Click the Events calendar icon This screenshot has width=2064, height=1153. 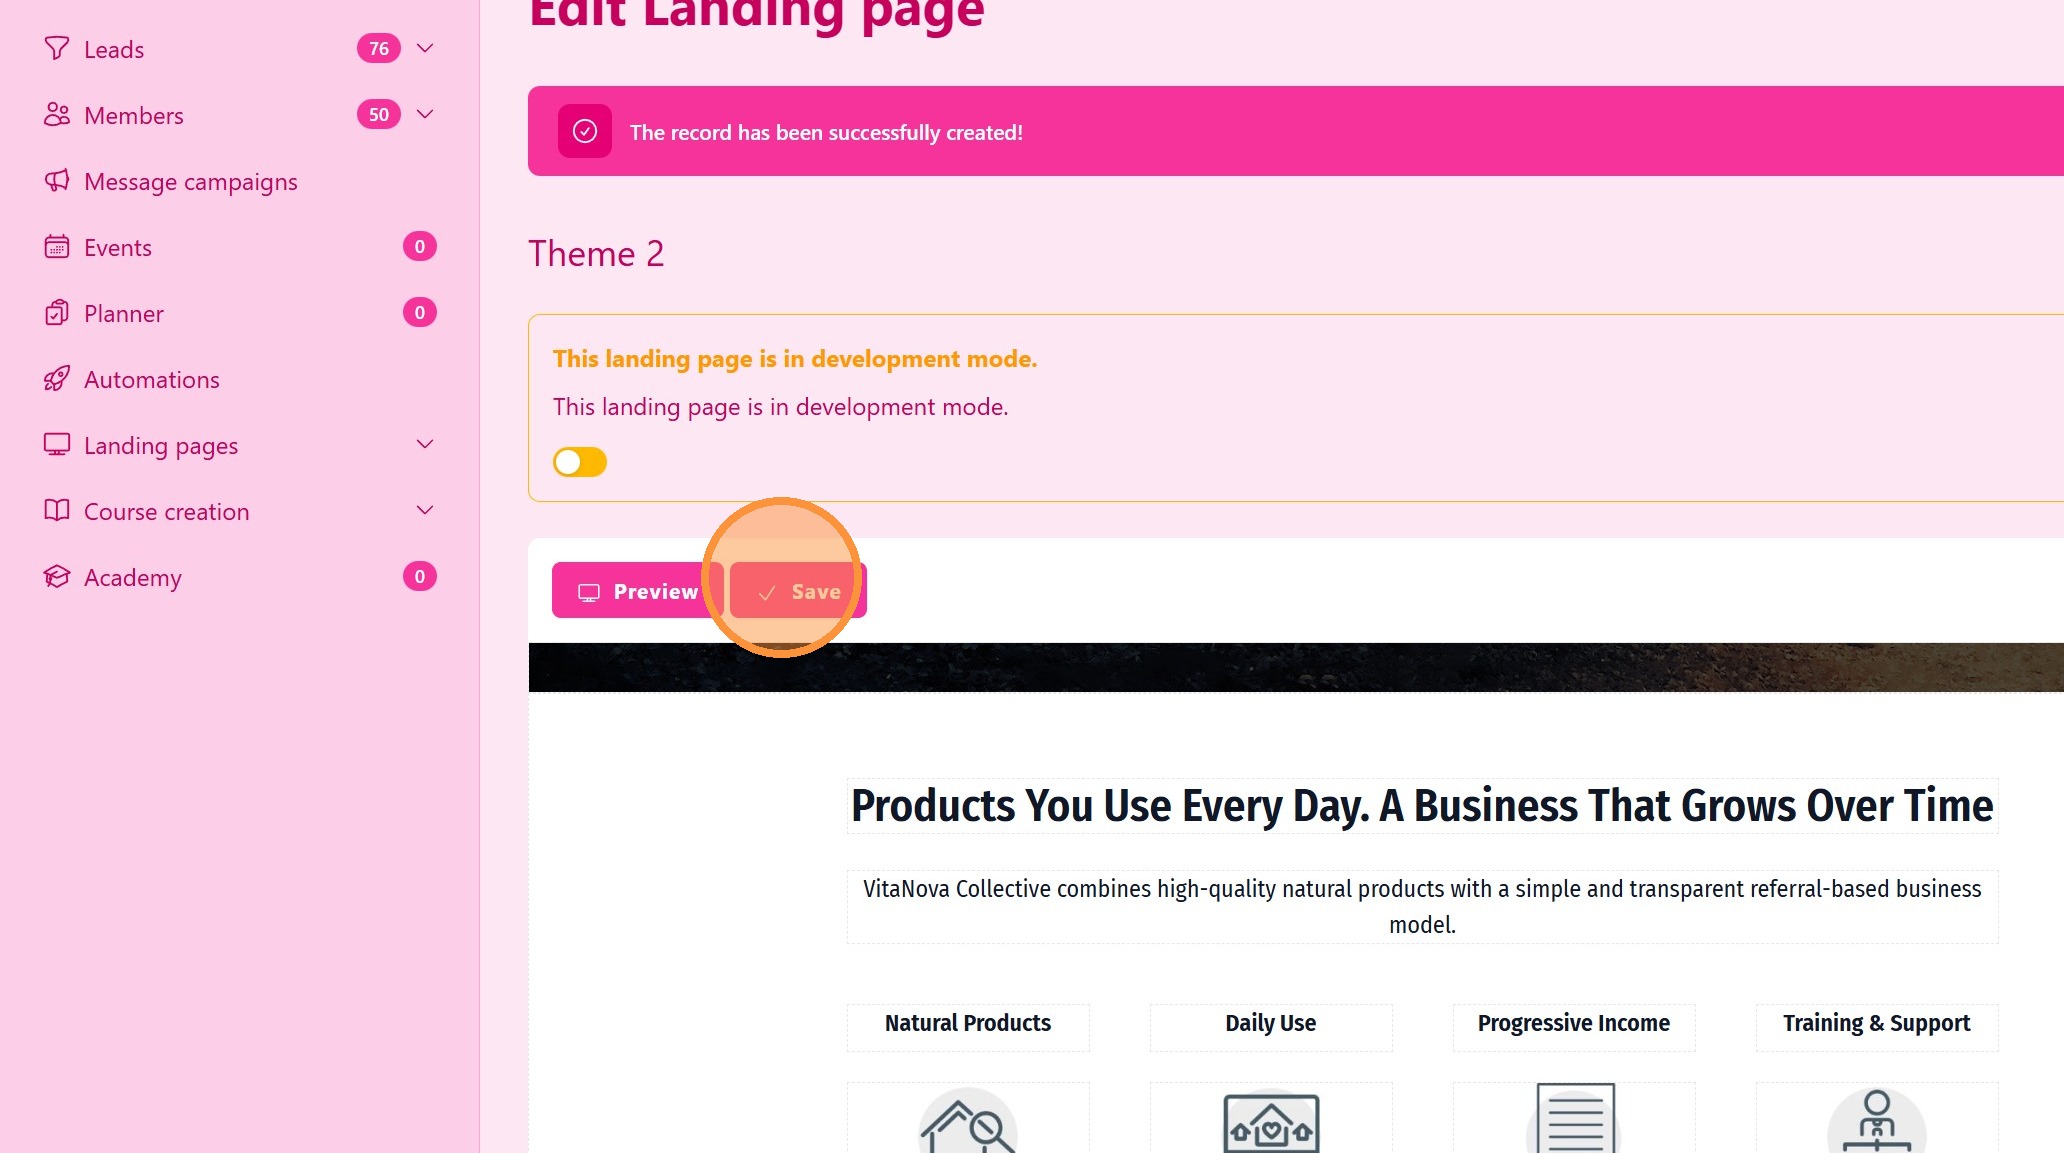(57, 246)
